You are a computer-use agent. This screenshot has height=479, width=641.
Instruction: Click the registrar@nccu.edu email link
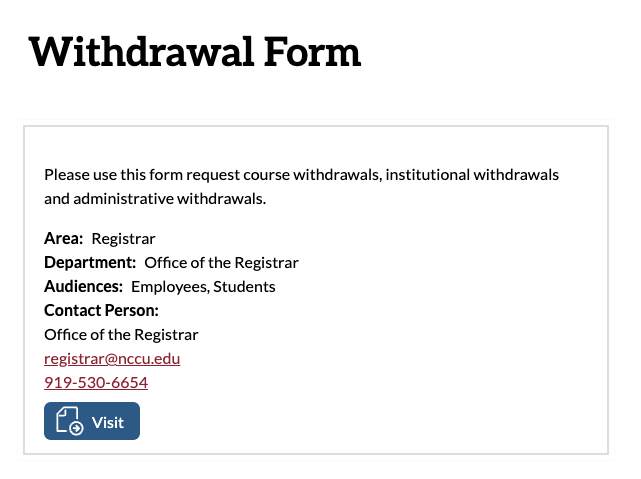[x=112, y=358]
